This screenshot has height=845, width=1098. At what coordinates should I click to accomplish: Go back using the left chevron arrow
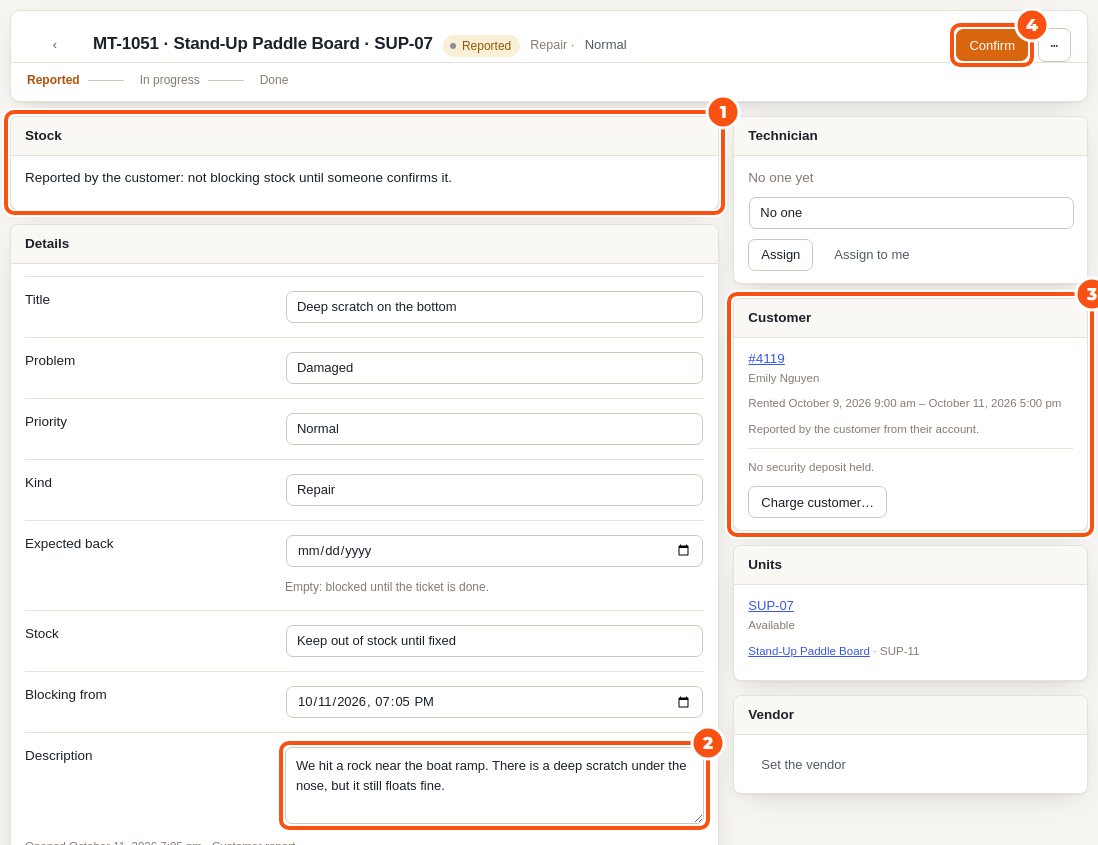click(x=55, y=46)
